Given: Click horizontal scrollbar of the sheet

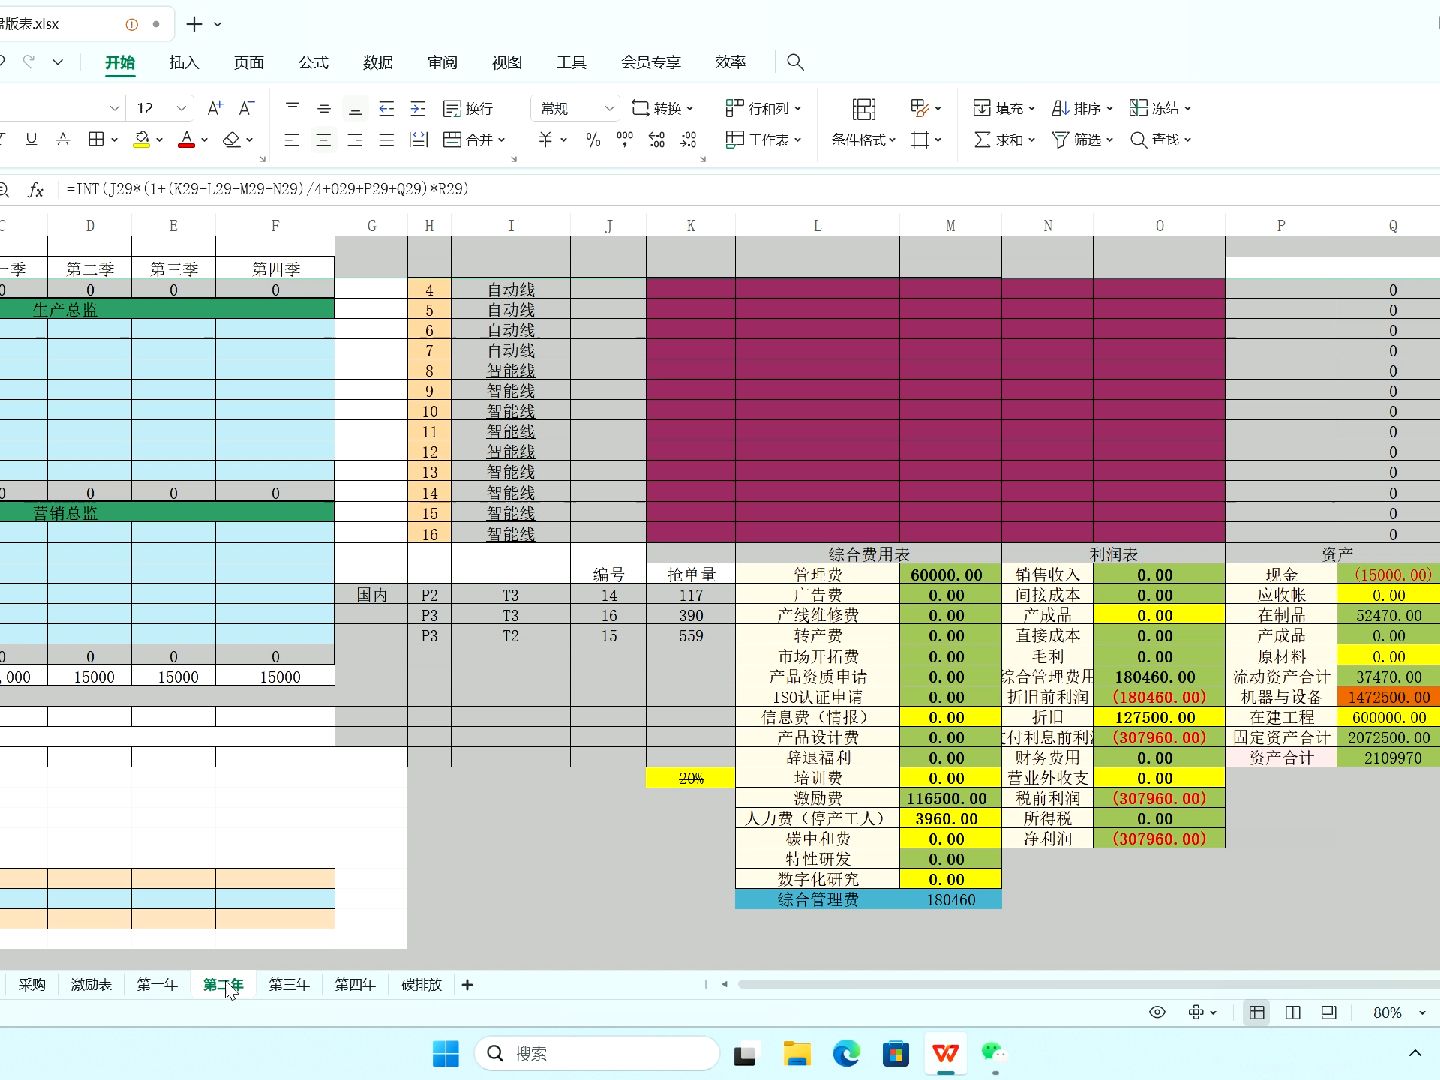Looking at the screenshot, I should point(1088,984).
